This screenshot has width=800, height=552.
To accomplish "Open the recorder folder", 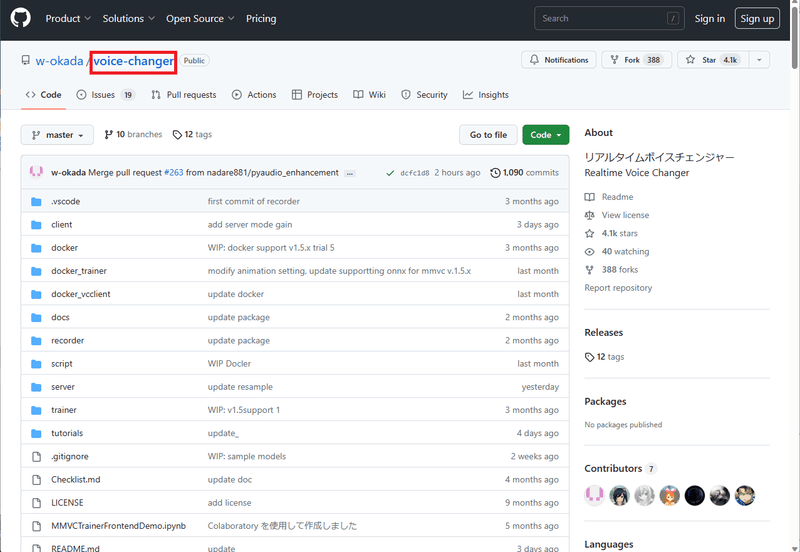I will (x=67, y=340).
